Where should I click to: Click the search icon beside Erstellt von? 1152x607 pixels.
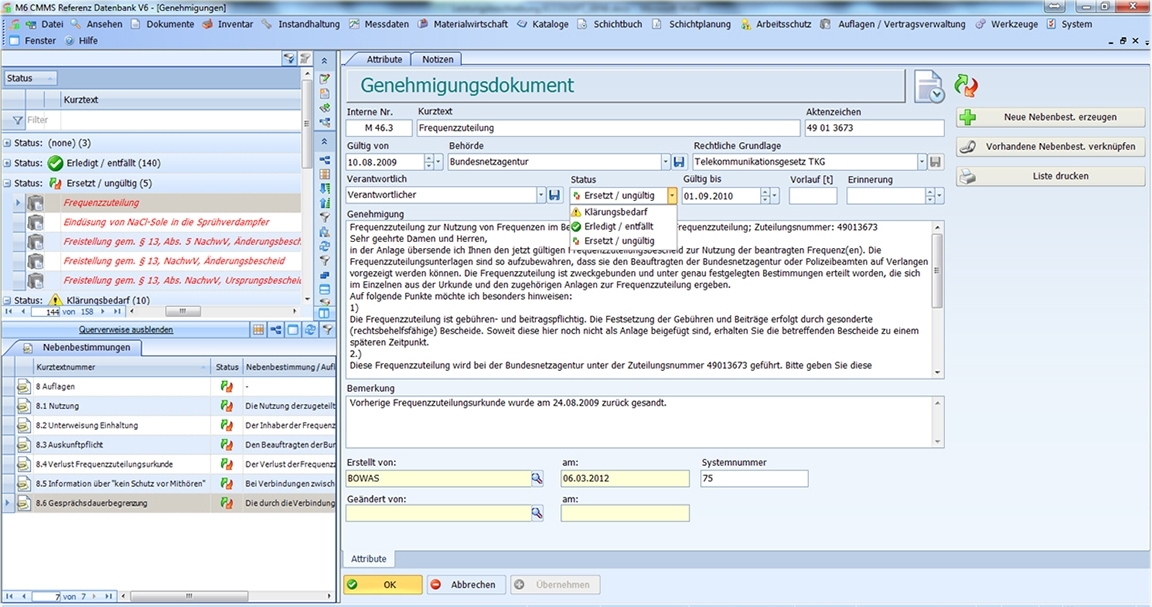pos(537,478)
